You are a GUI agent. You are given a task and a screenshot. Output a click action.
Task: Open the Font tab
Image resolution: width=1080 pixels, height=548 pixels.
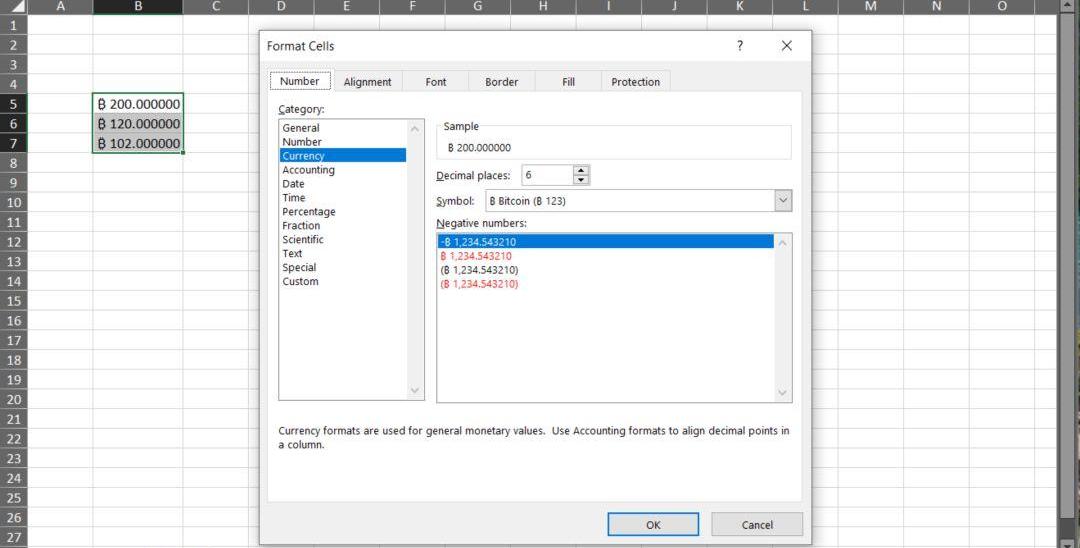tap(435, 82)
